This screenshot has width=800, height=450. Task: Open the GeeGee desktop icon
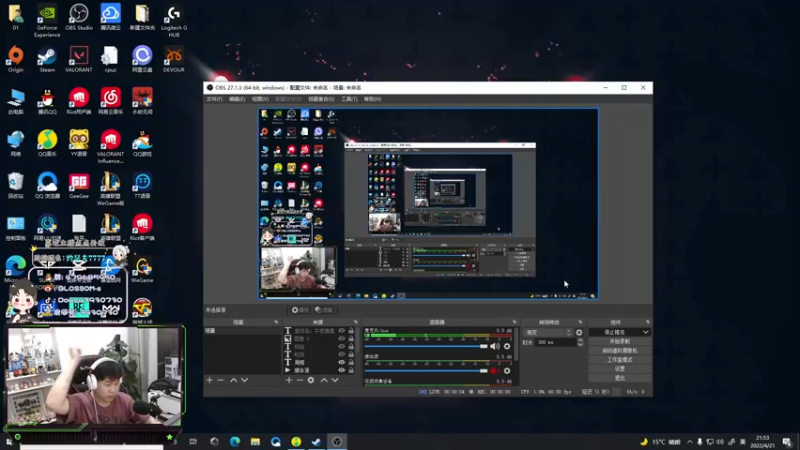point(79,186)
